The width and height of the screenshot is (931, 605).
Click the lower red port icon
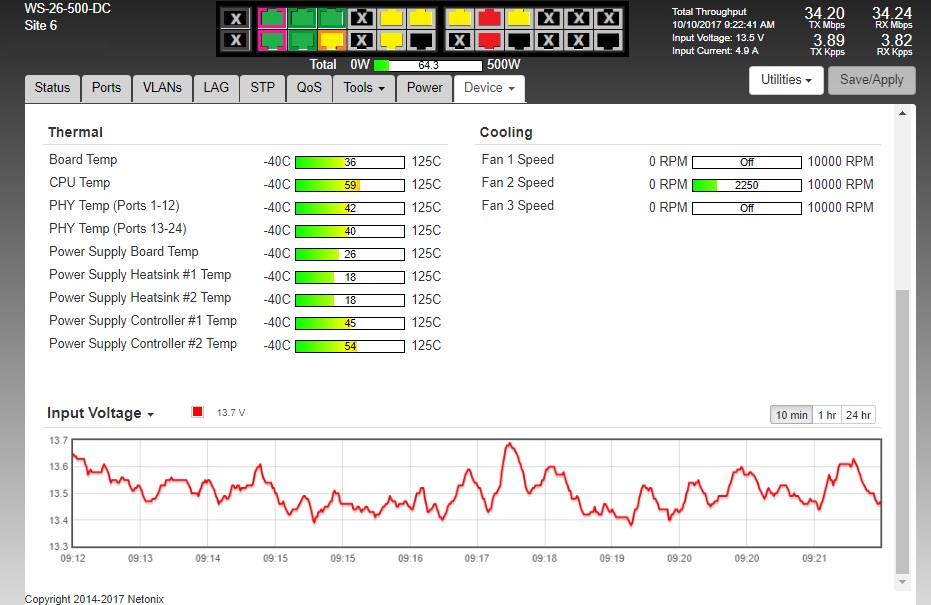[x=489, y=40]
